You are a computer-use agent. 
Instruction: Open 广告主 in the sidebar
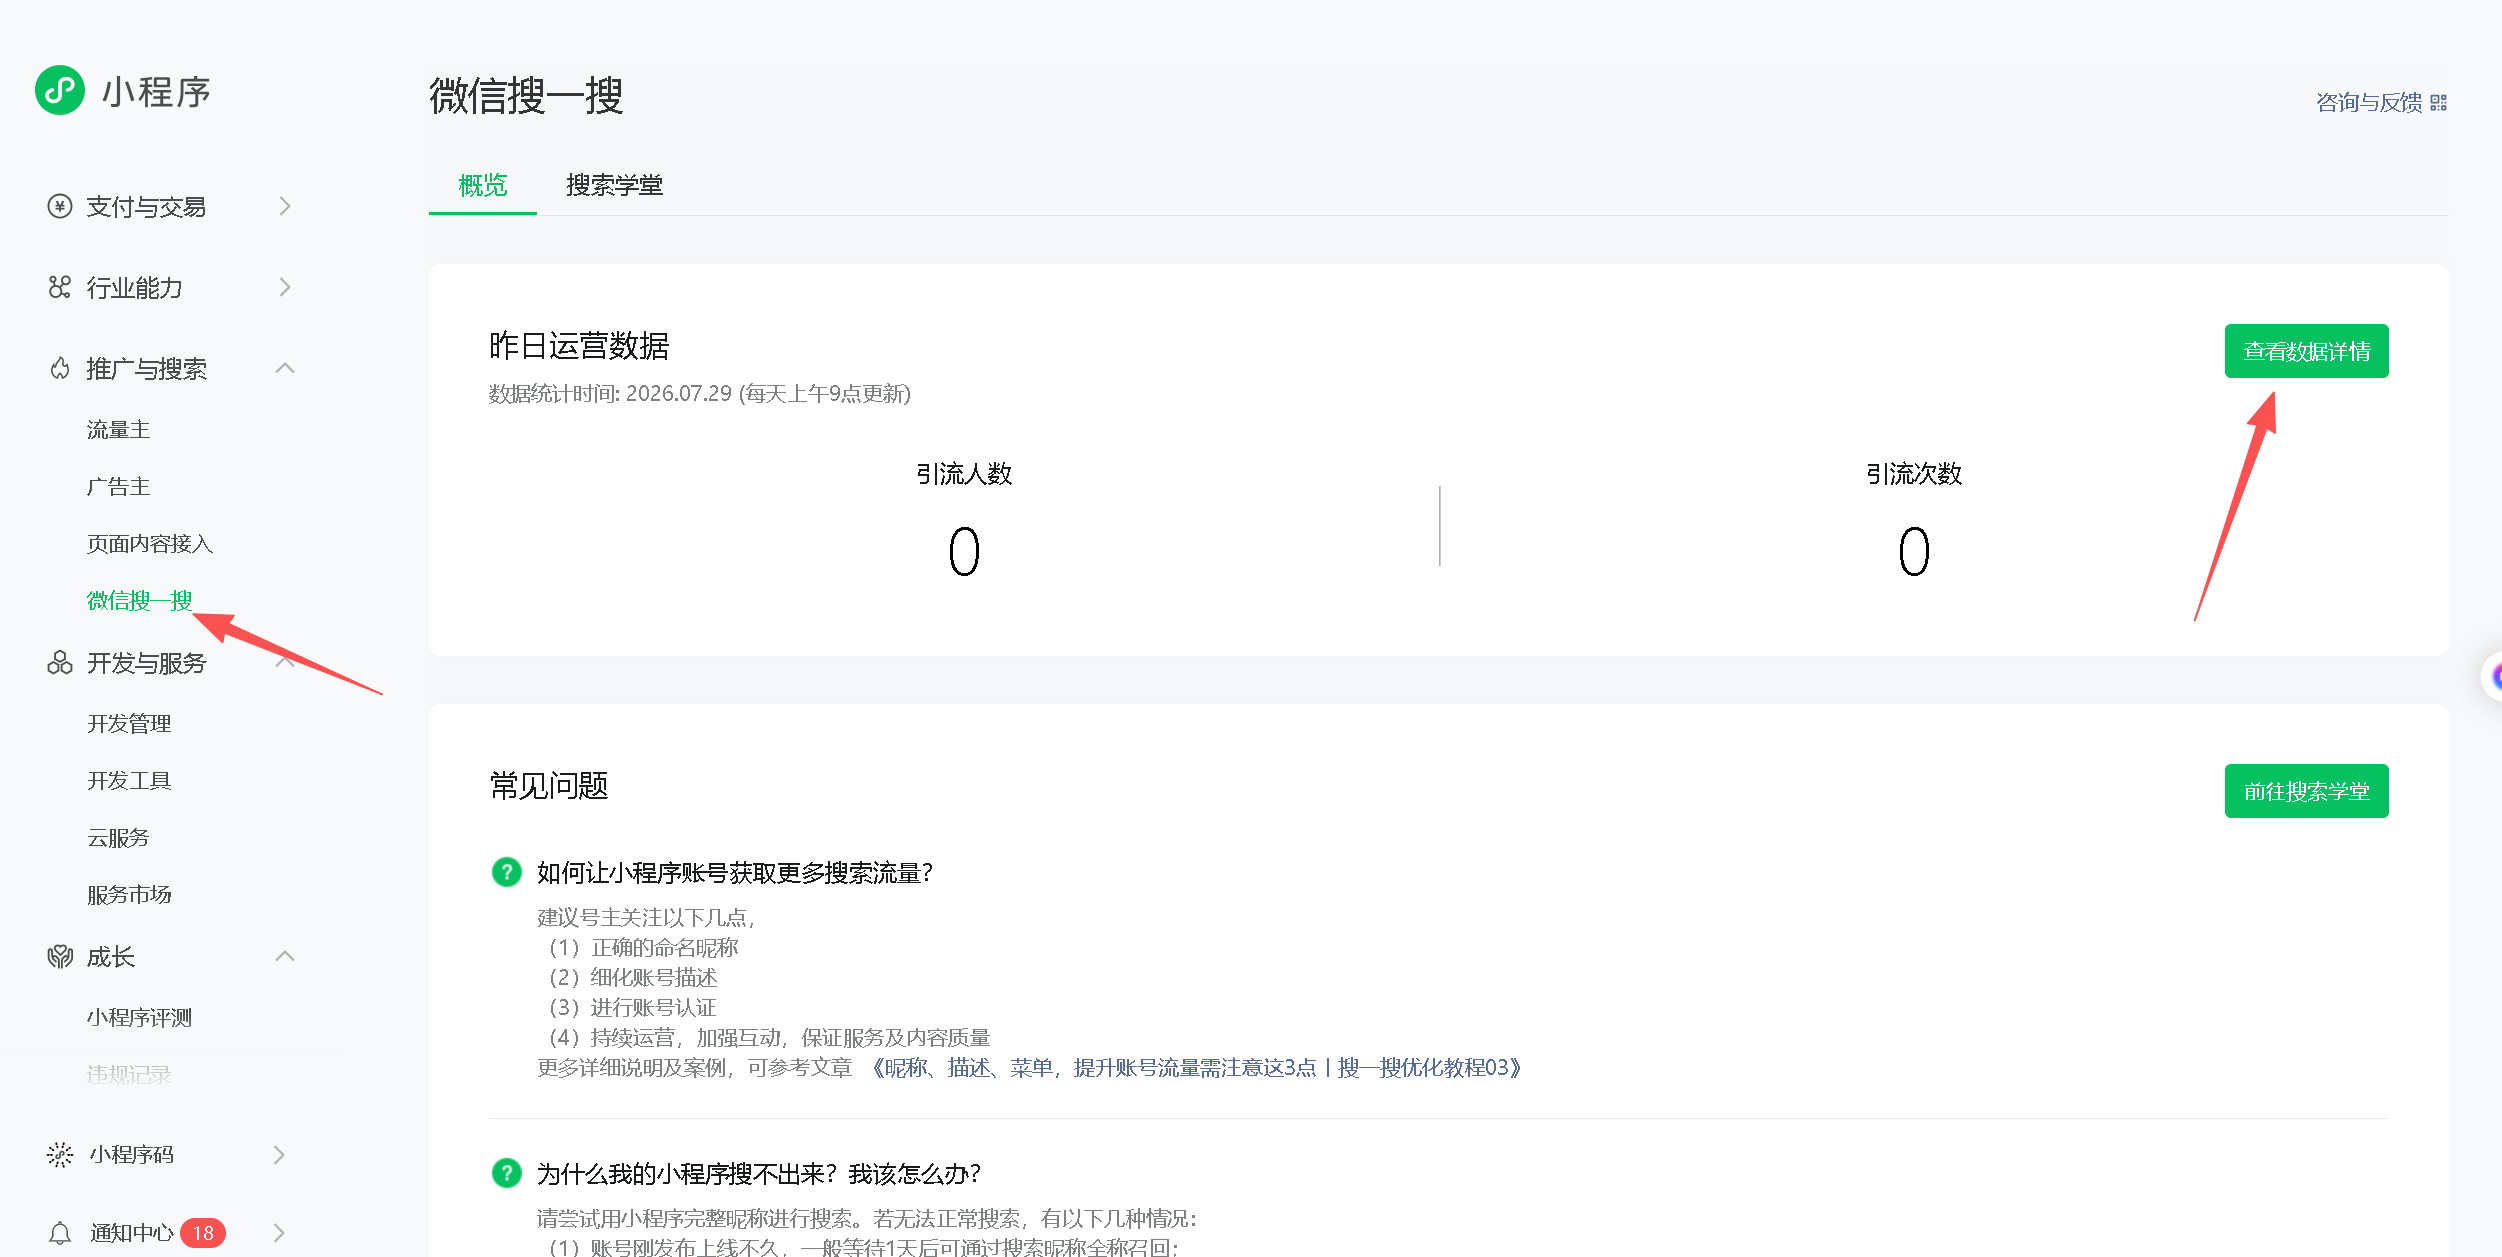(x=118, y=486)
